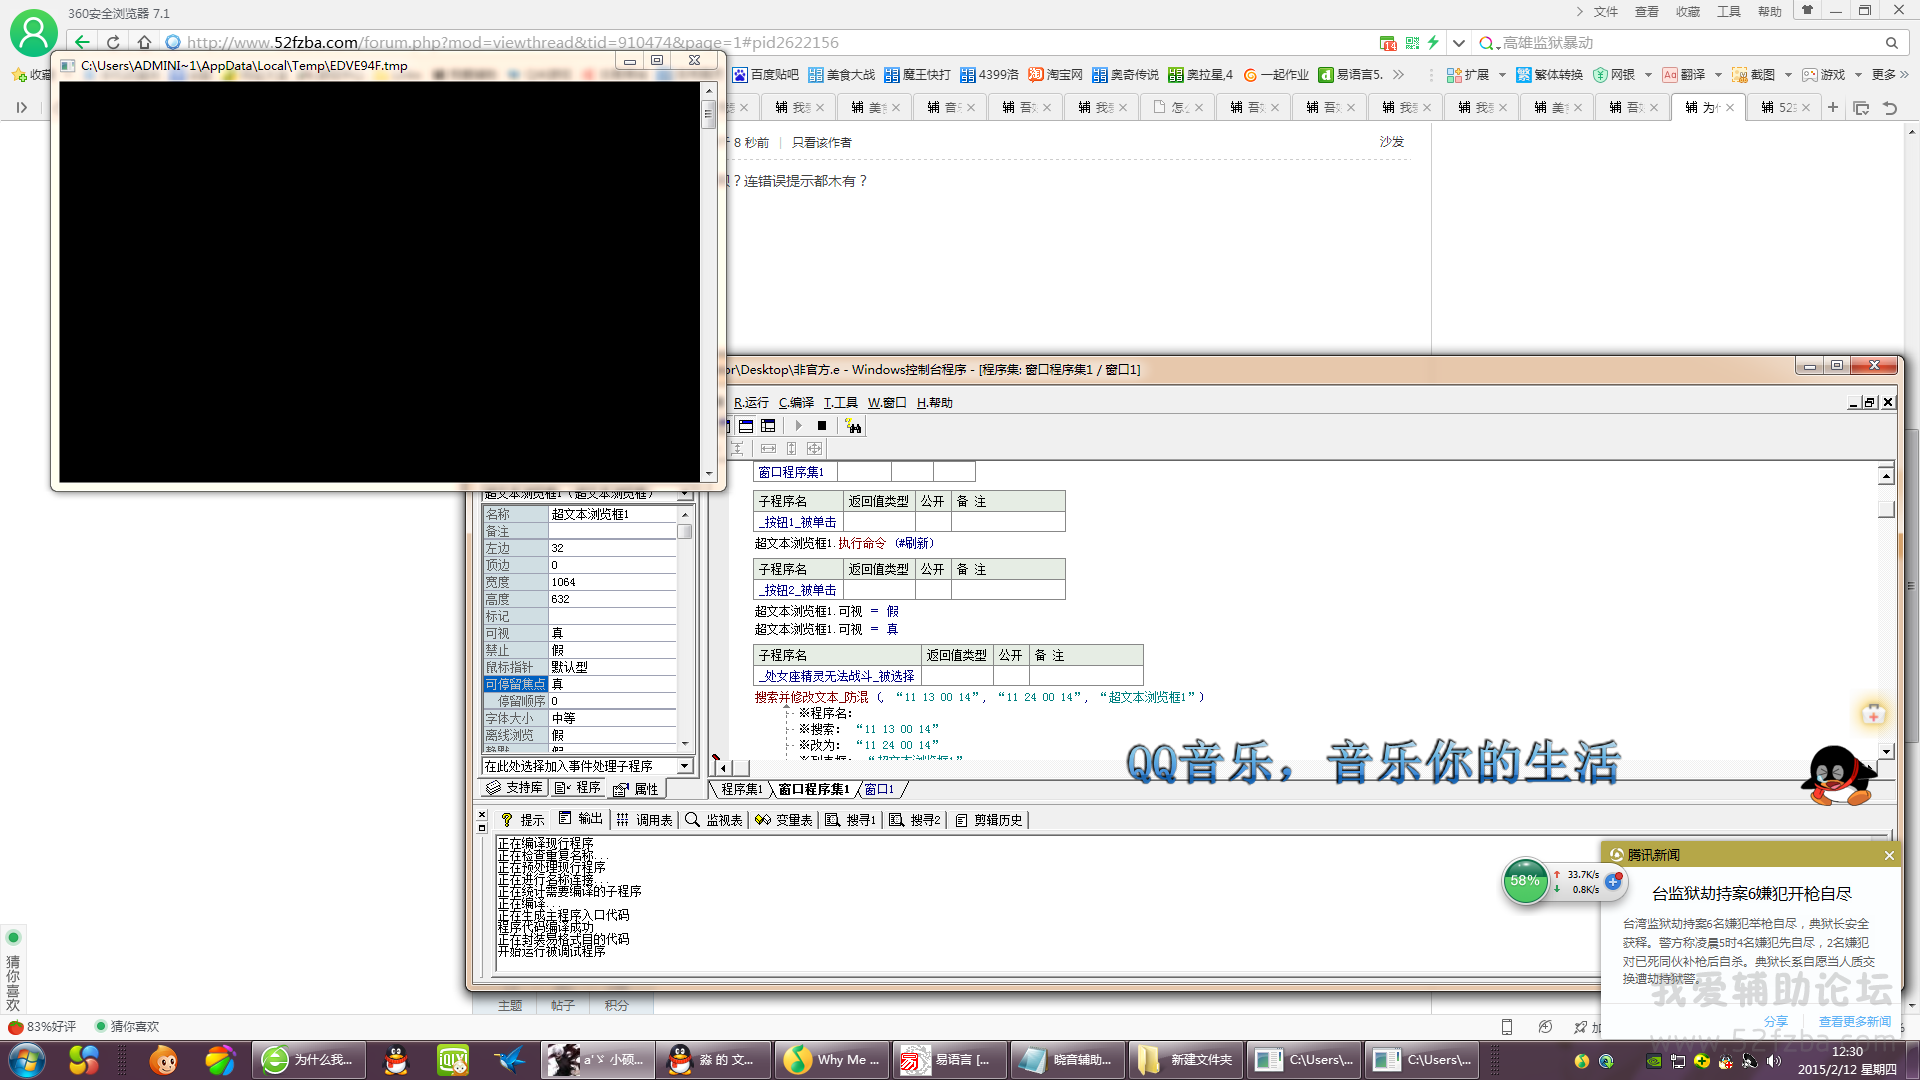Click the equal-size alignment icon in IDE
Image resolution: width=1920 pixels, height=1080 pixels.
(815, 448)
